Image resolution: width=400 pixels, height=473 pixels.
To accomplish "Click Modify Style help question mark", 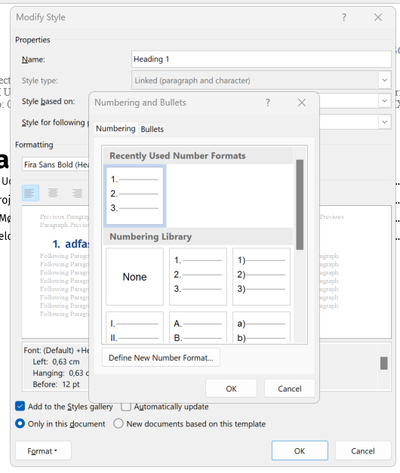I will [344, 17].
